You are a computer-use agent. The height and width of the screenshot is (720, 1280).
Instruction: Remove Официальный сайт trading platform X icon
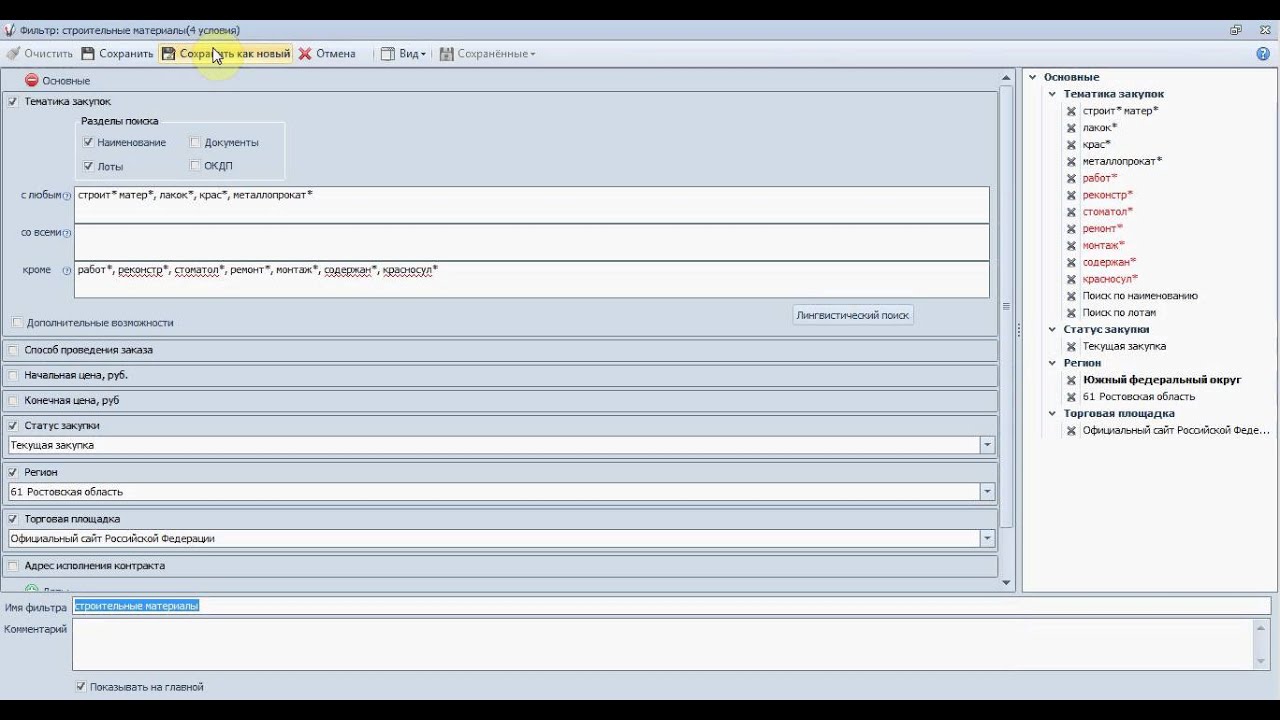[x=1071, y=431]
